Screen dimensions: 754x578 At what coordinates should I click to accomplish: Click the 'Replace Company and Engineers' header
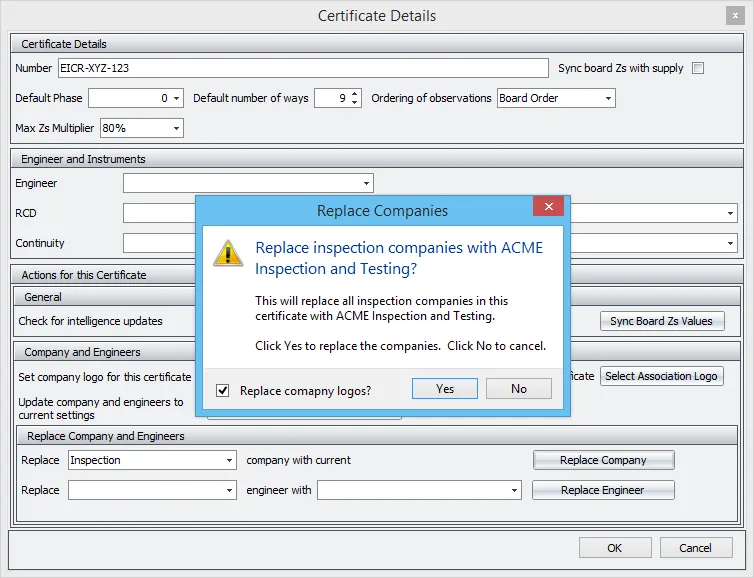(106, 436)
